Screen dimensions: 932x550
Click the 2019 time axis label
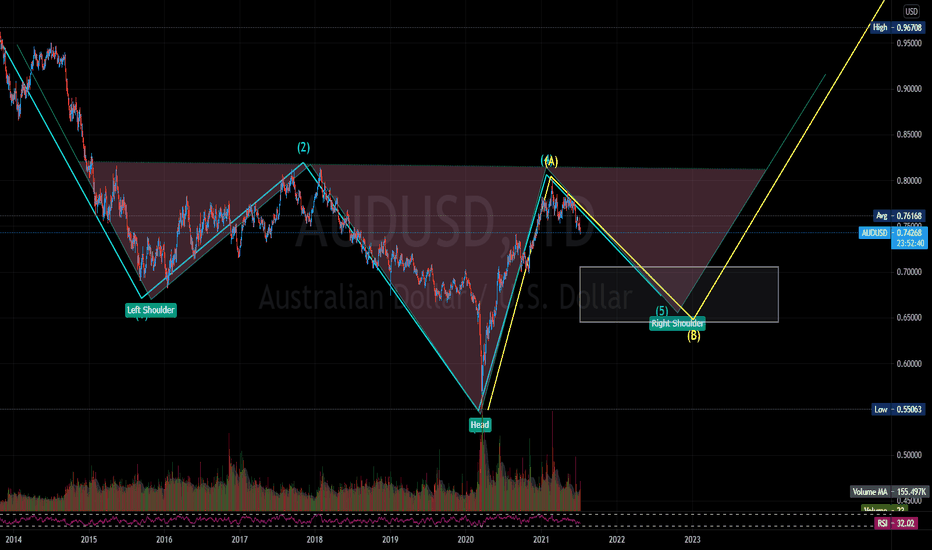(x=390, y=539)
